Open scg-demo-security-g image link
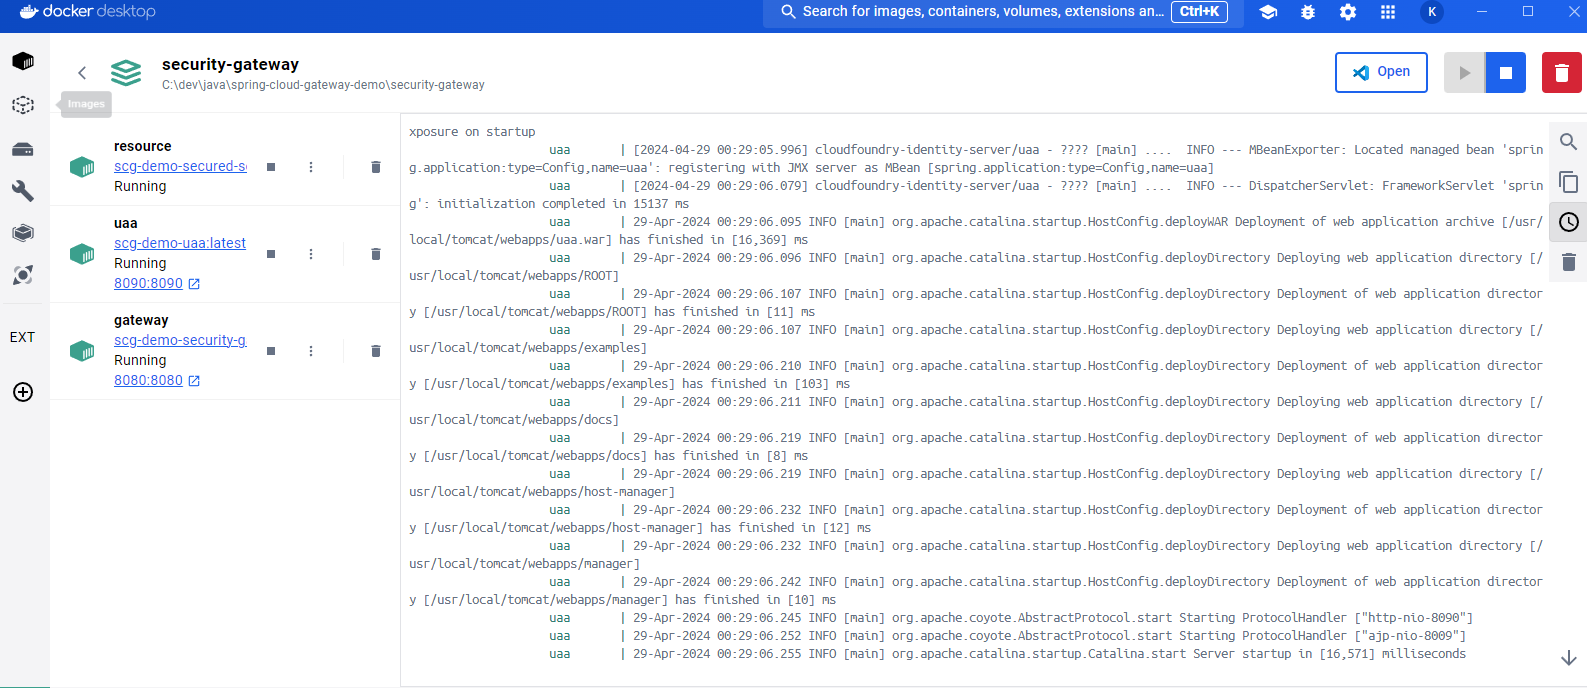Viewport: 1587px width, 688px height. point(180,340)
